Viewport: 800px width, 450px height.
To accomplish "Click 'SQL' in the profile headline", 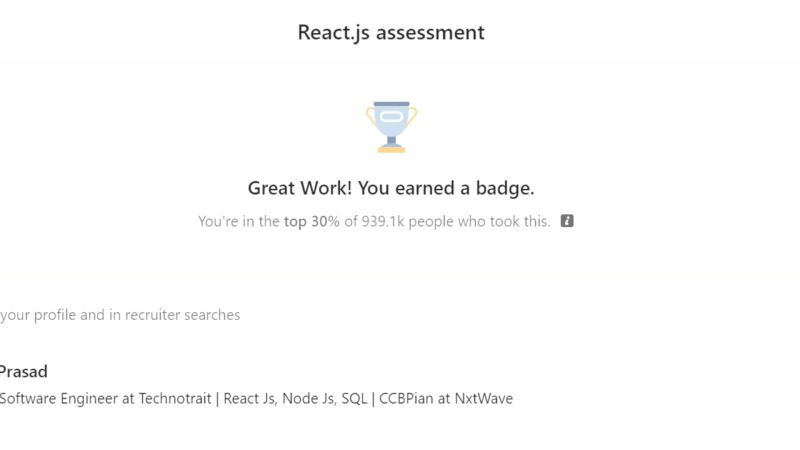I will 354,398.
